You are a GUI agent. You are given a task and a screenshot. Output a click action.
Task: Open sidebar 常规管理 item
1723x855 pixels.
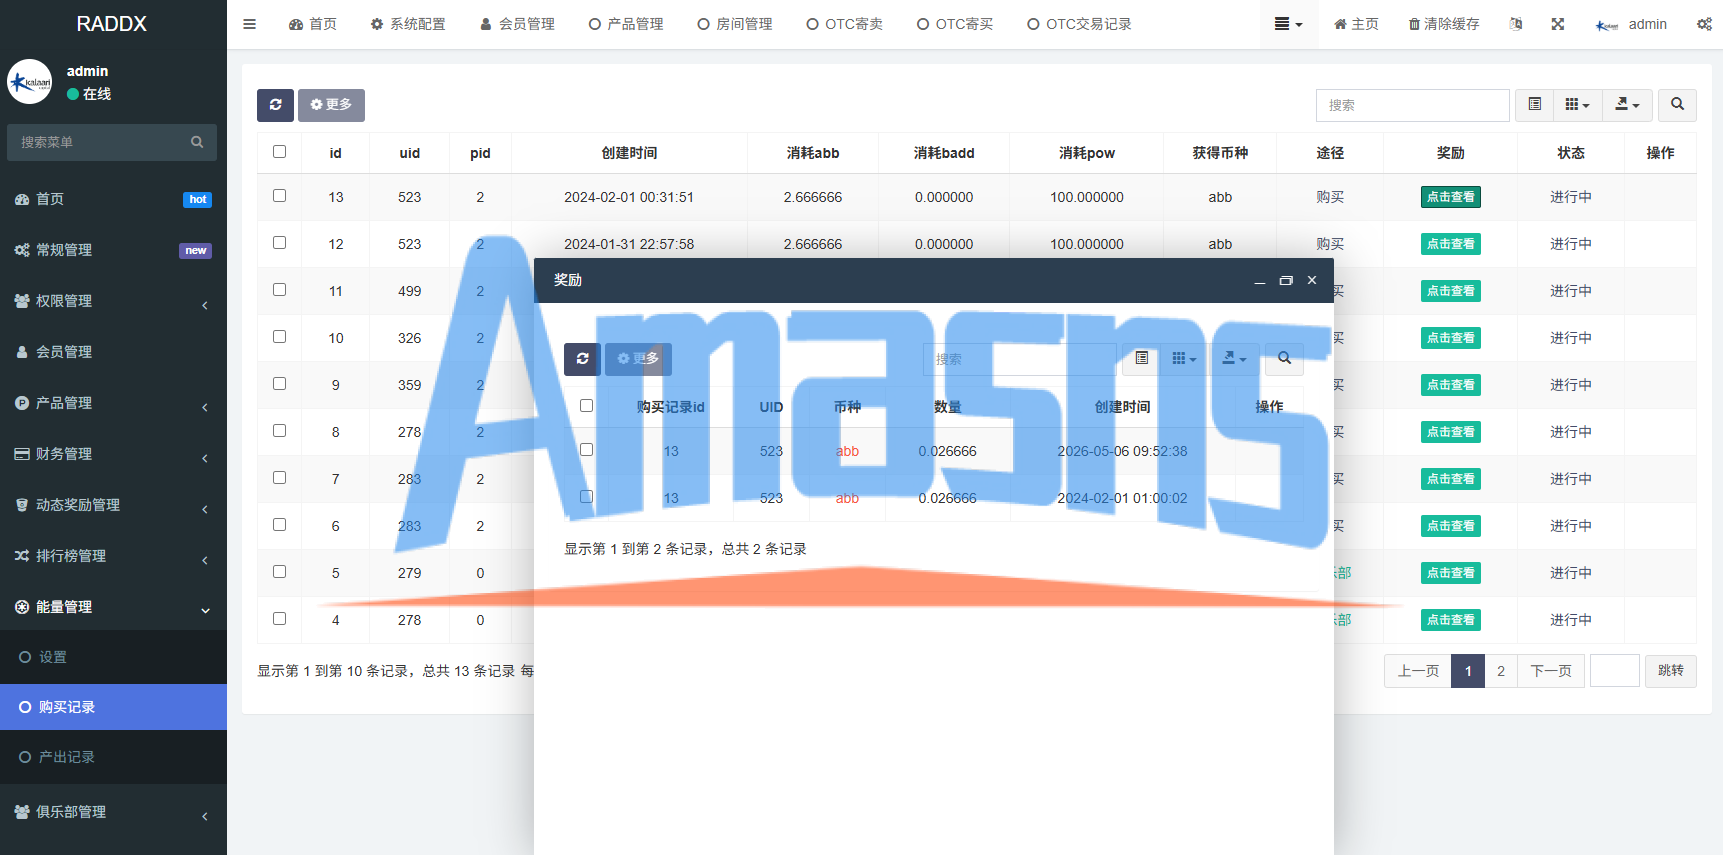(113, 250)
